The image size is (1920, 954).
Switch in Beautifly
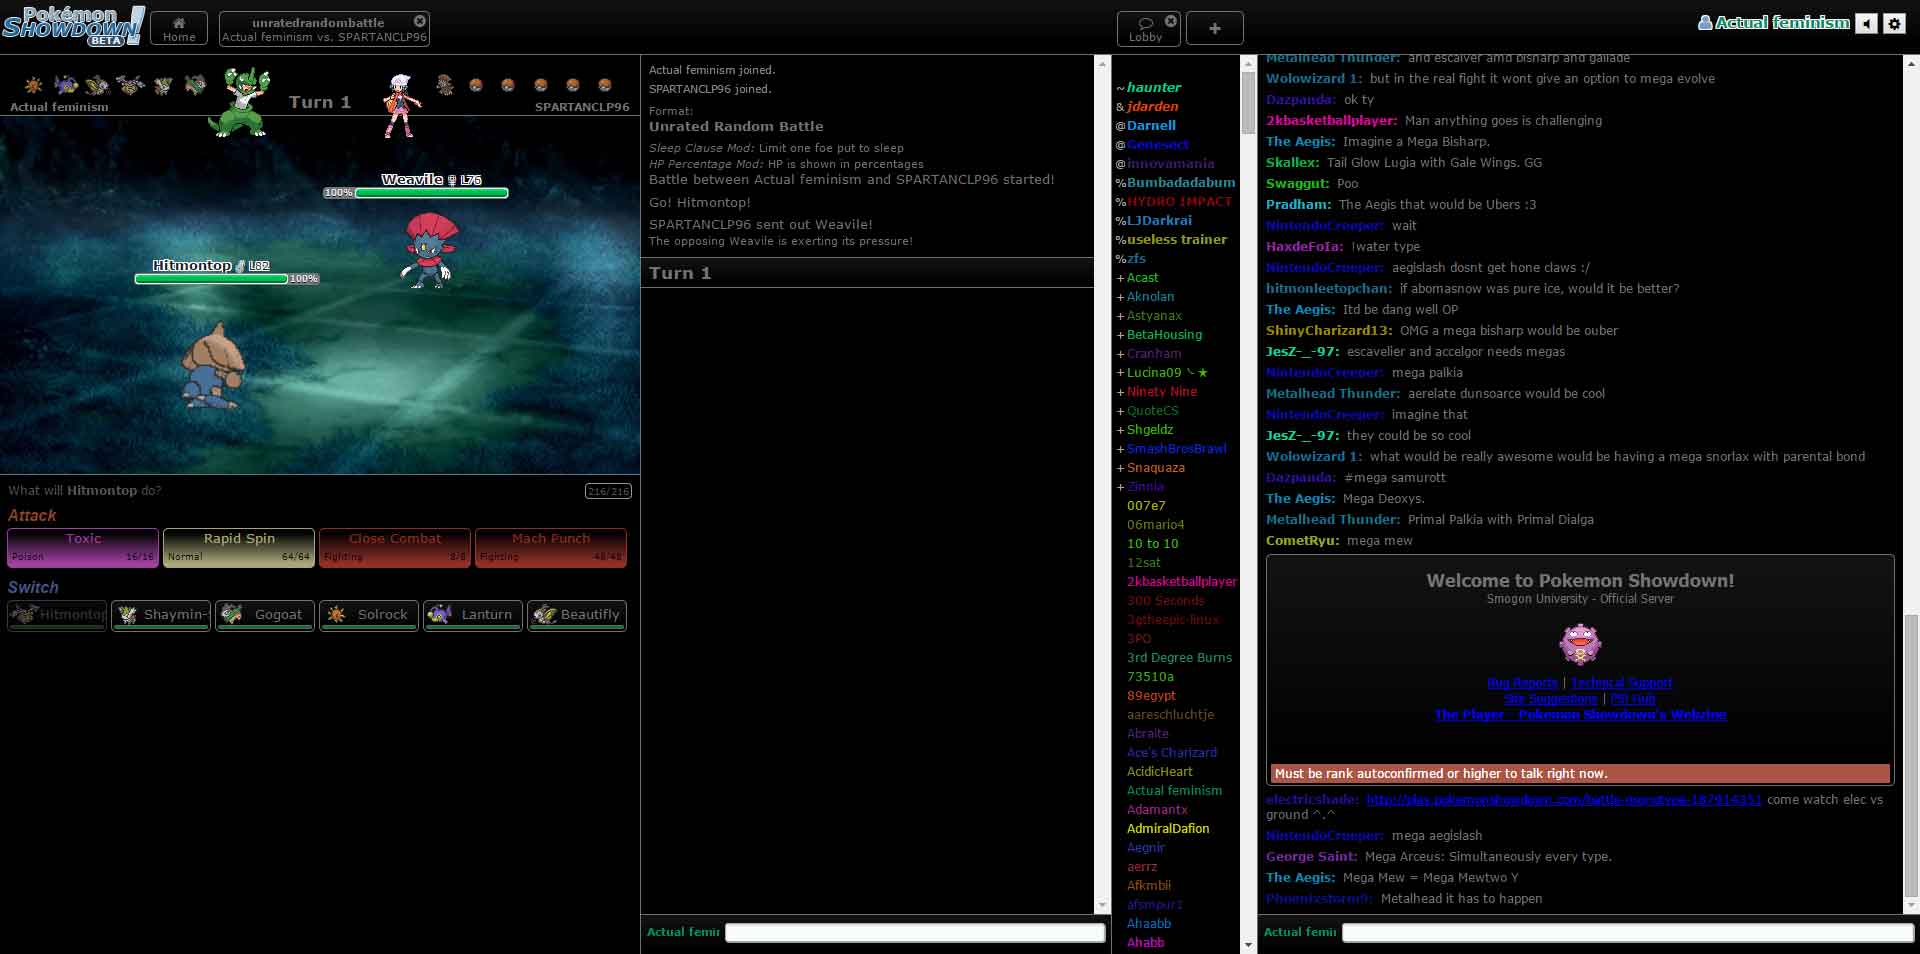tap(577, 615)
